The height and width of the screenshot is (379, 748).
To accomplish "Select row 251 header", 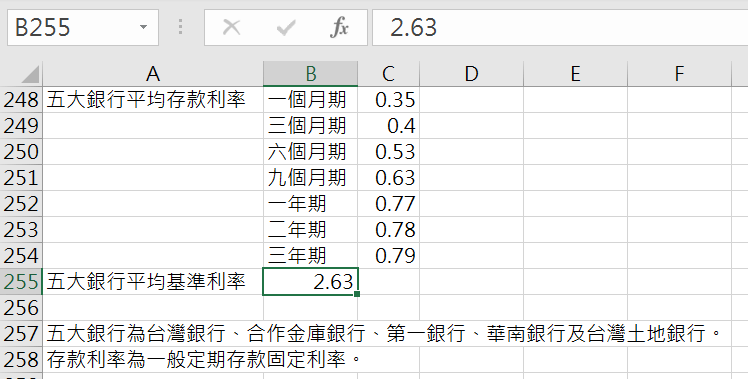I will (x=21, y=178).
